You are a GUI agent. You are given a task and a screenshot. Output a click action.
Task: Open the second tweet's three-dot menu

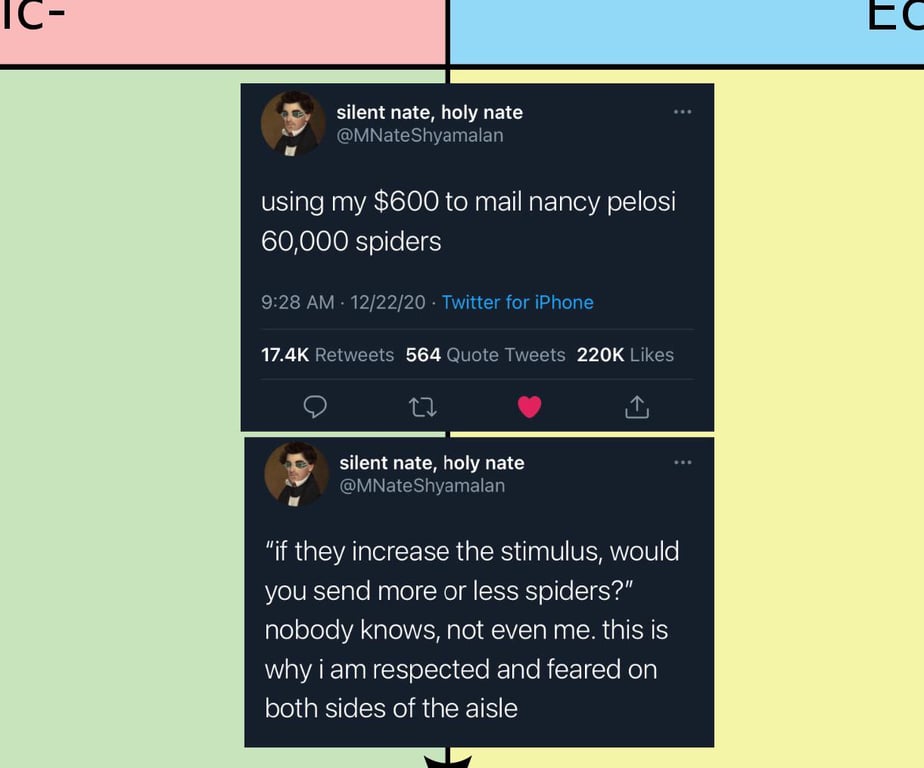pos(682,462)
